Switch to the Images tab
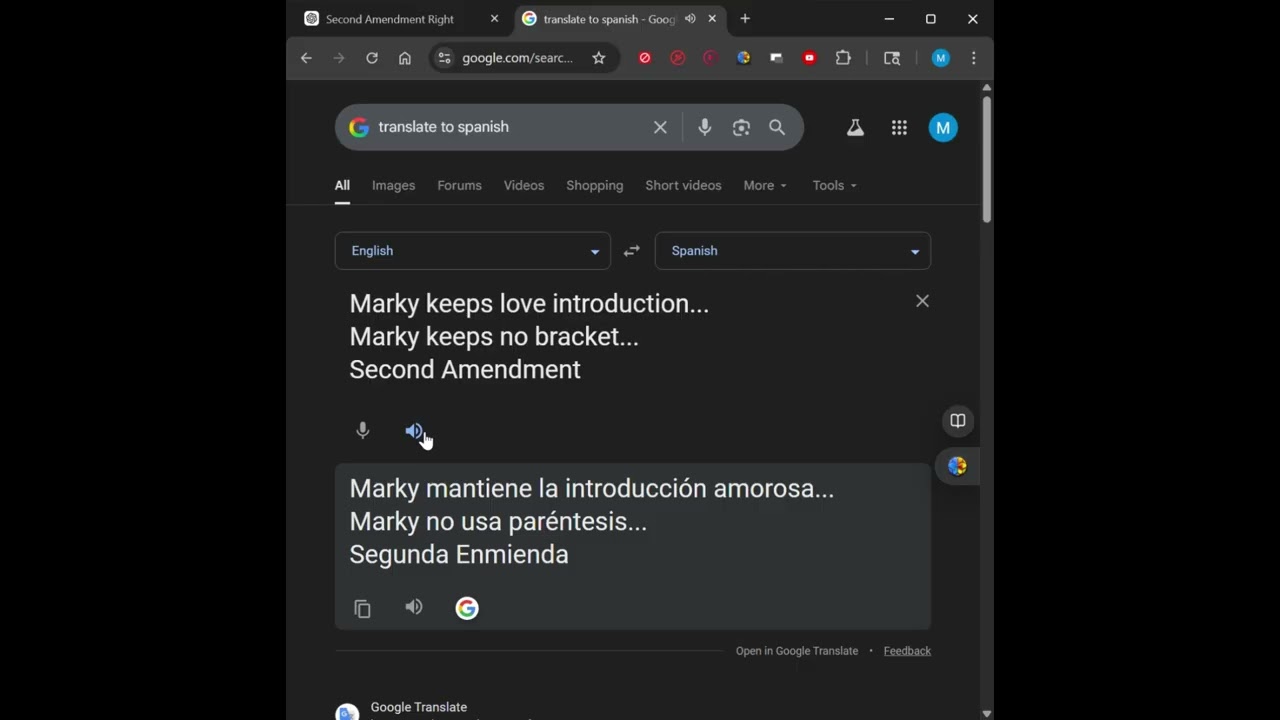Viewport: 1280px width, 720px height. click(393, 185)
